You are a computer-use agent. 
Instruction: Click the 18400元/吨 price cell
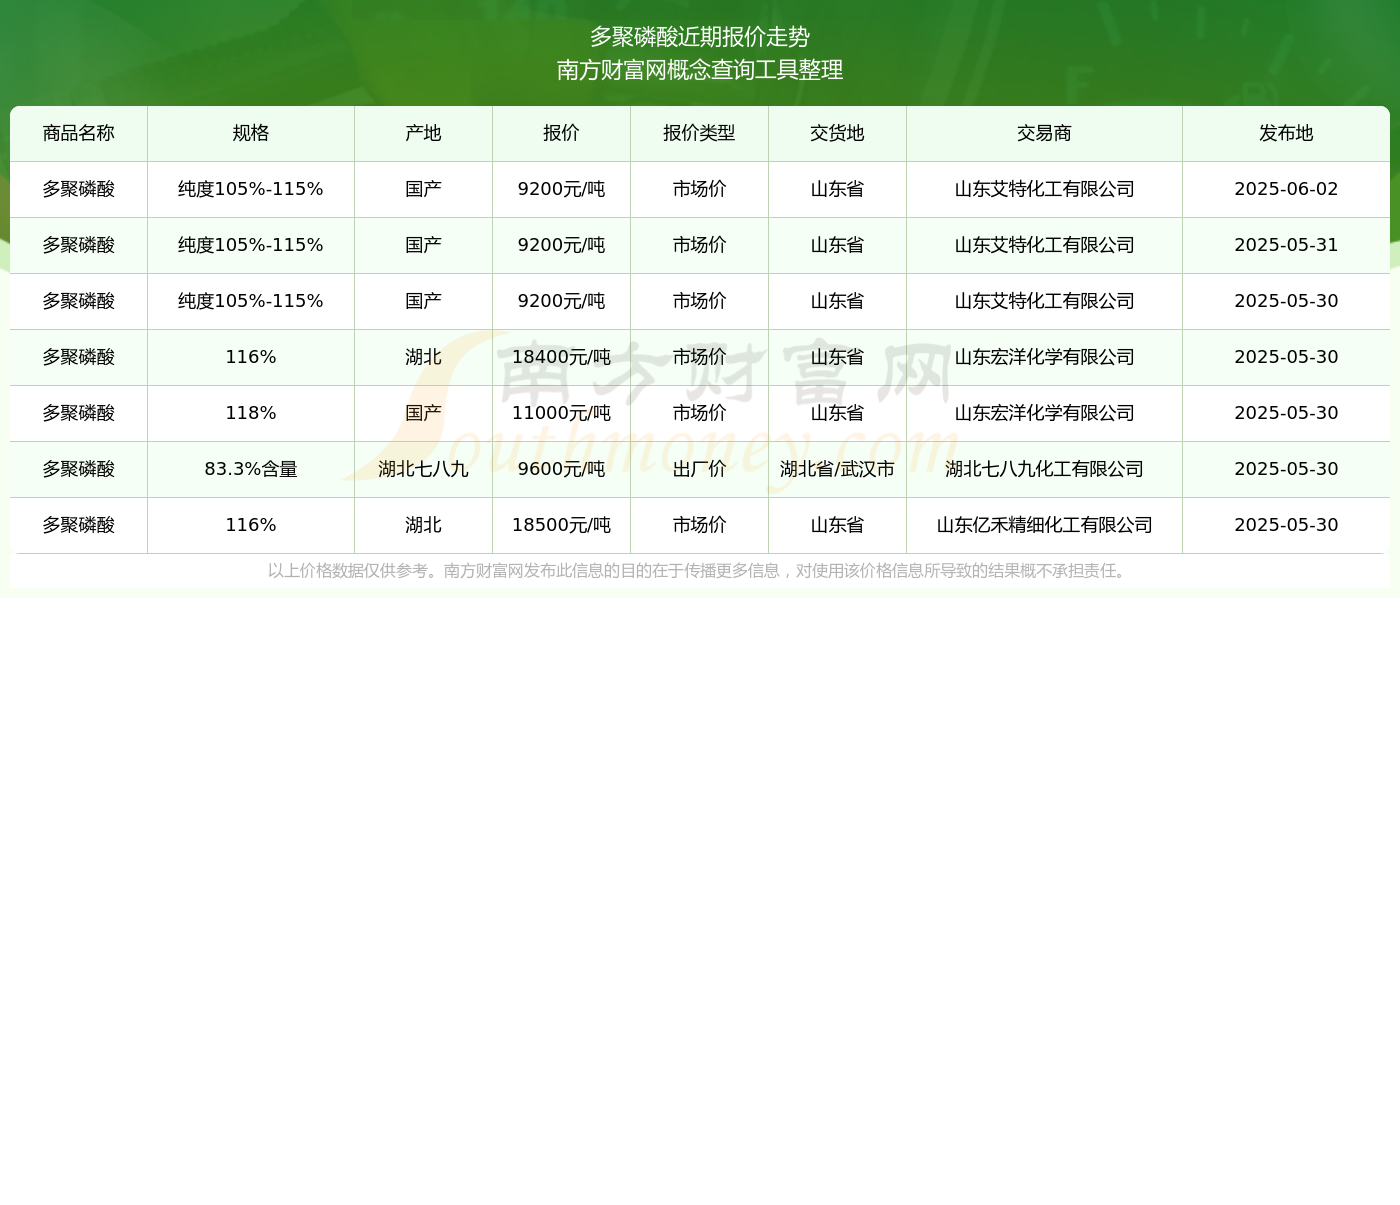[x=561, y=357]
